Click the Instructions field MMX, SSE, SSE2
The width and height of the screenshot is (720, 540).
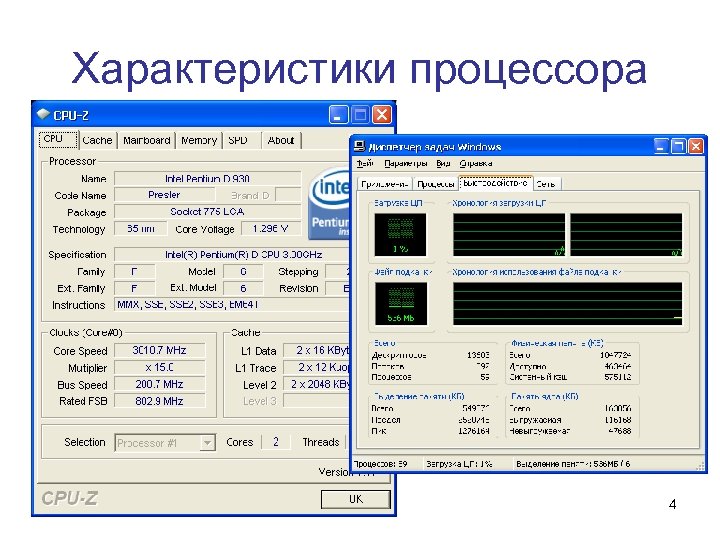232,304
